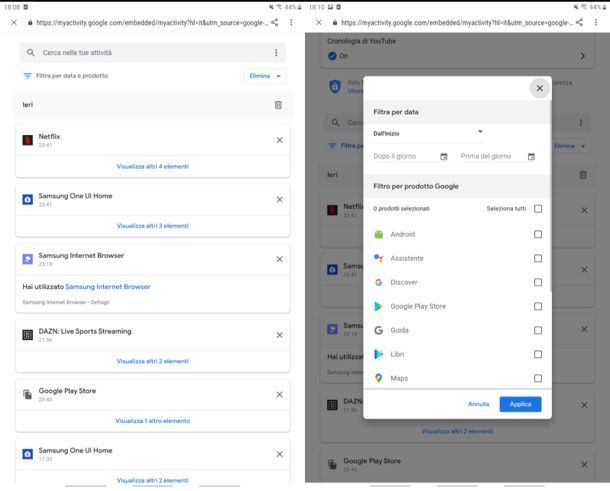The width and height of the screenshot is (610, 491).
Task: Expand the left 'Elimina' dropdown
Action: [265, 76]
